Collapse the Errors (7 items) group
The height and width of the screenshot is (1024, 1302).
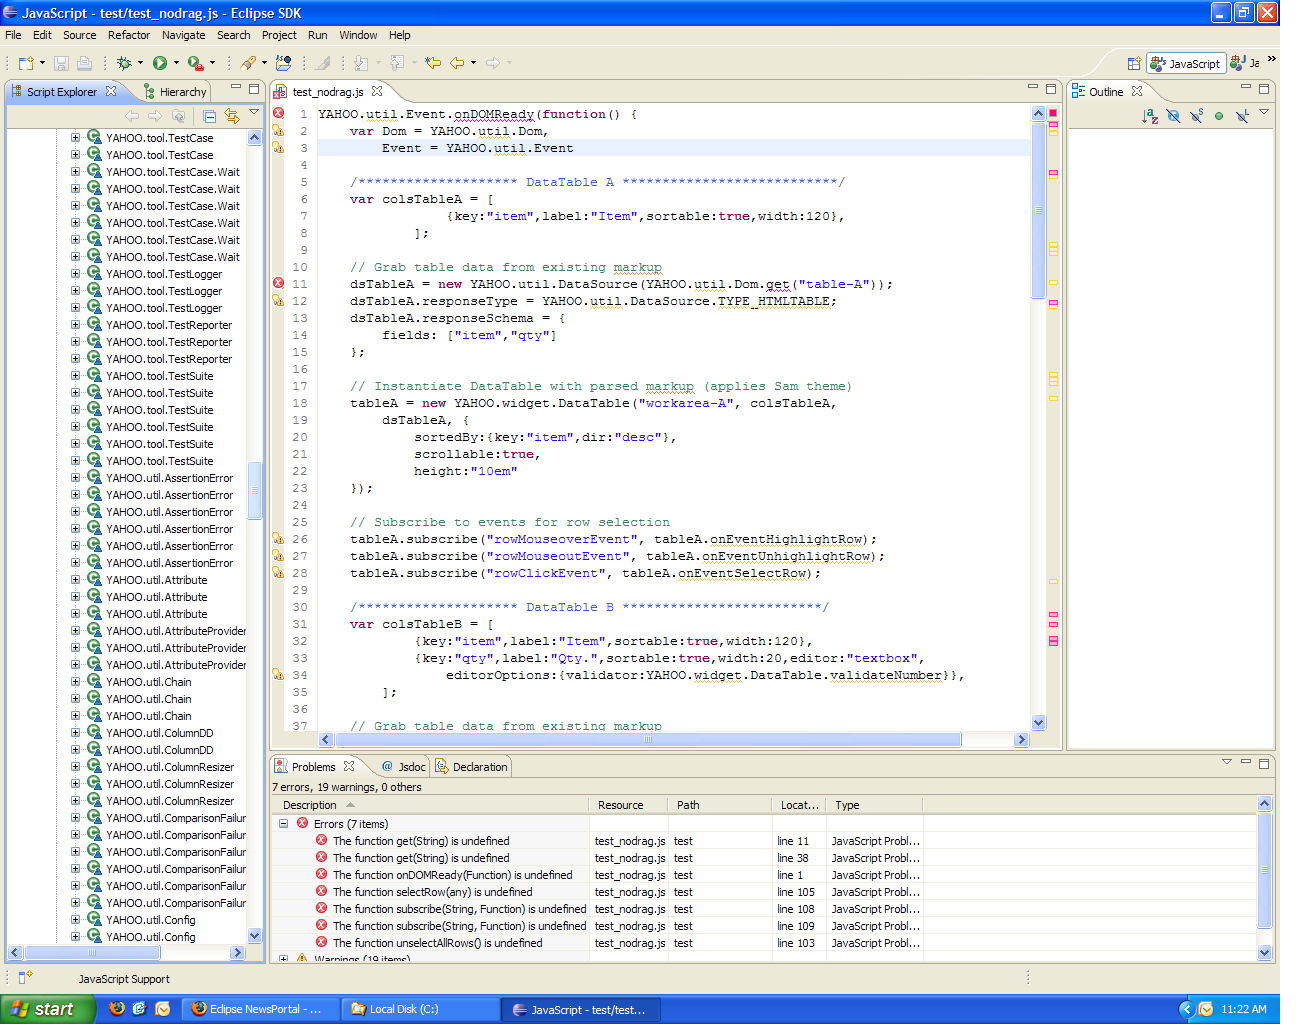point(283,823)
